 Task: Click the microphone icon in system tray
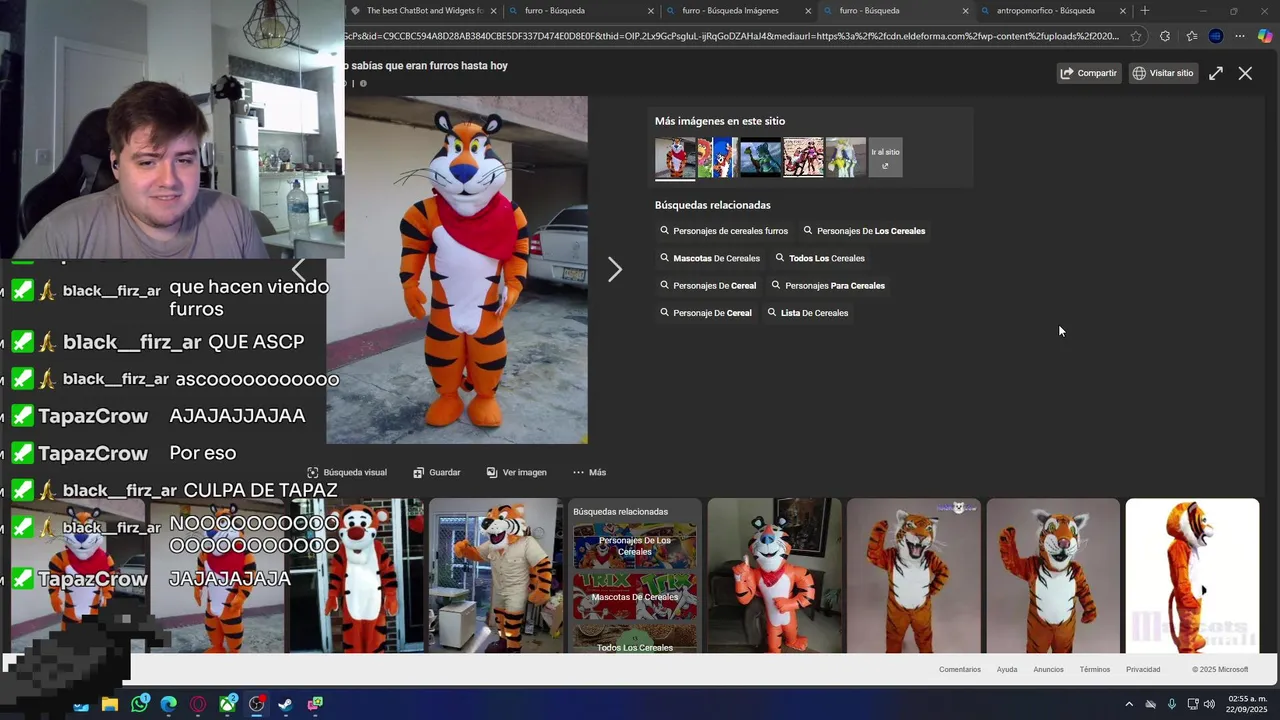pos(1172,704)
